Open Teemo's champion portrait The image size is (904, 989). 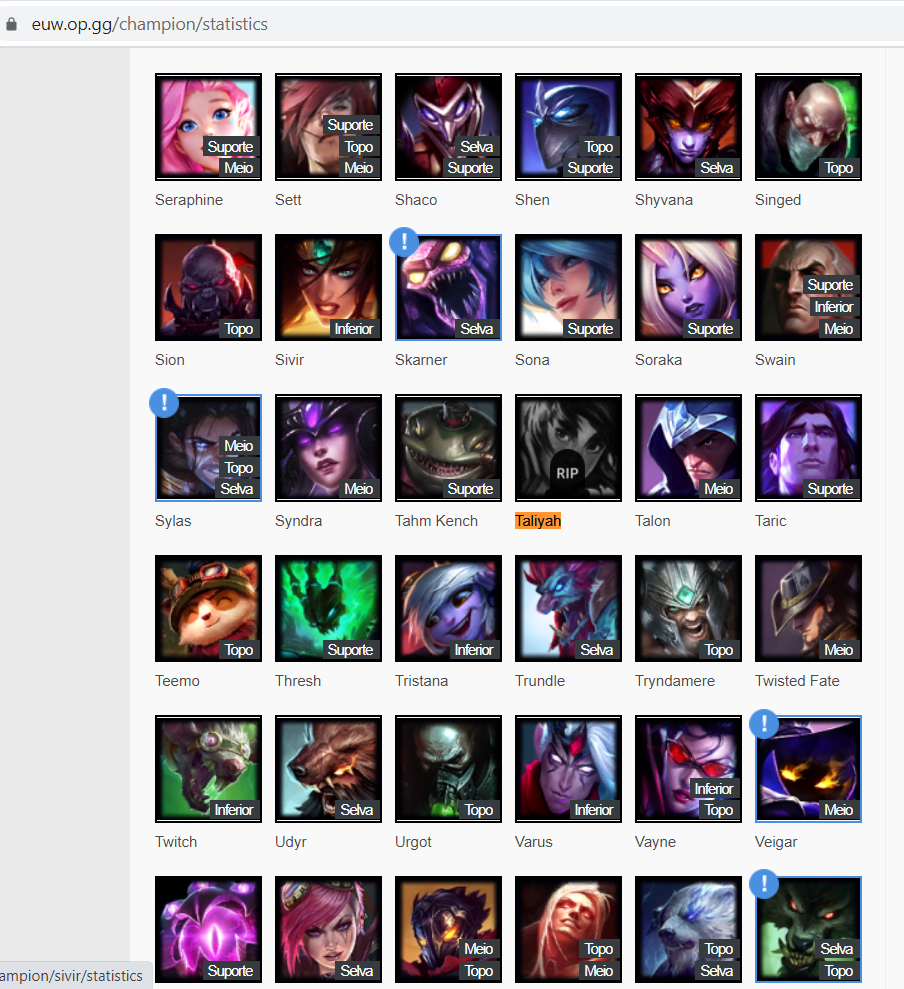click(208, 609)
